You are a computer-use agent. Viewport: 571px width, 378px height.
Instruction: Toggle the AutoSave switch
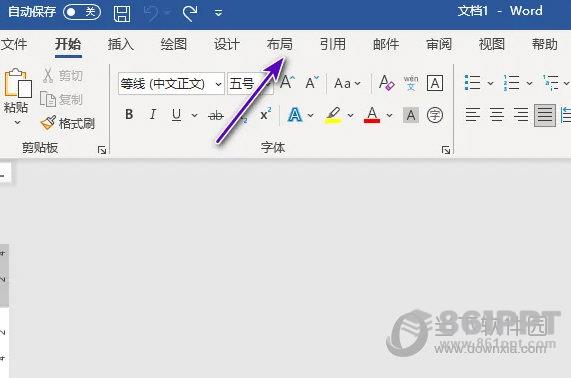[x=82, y=12]
